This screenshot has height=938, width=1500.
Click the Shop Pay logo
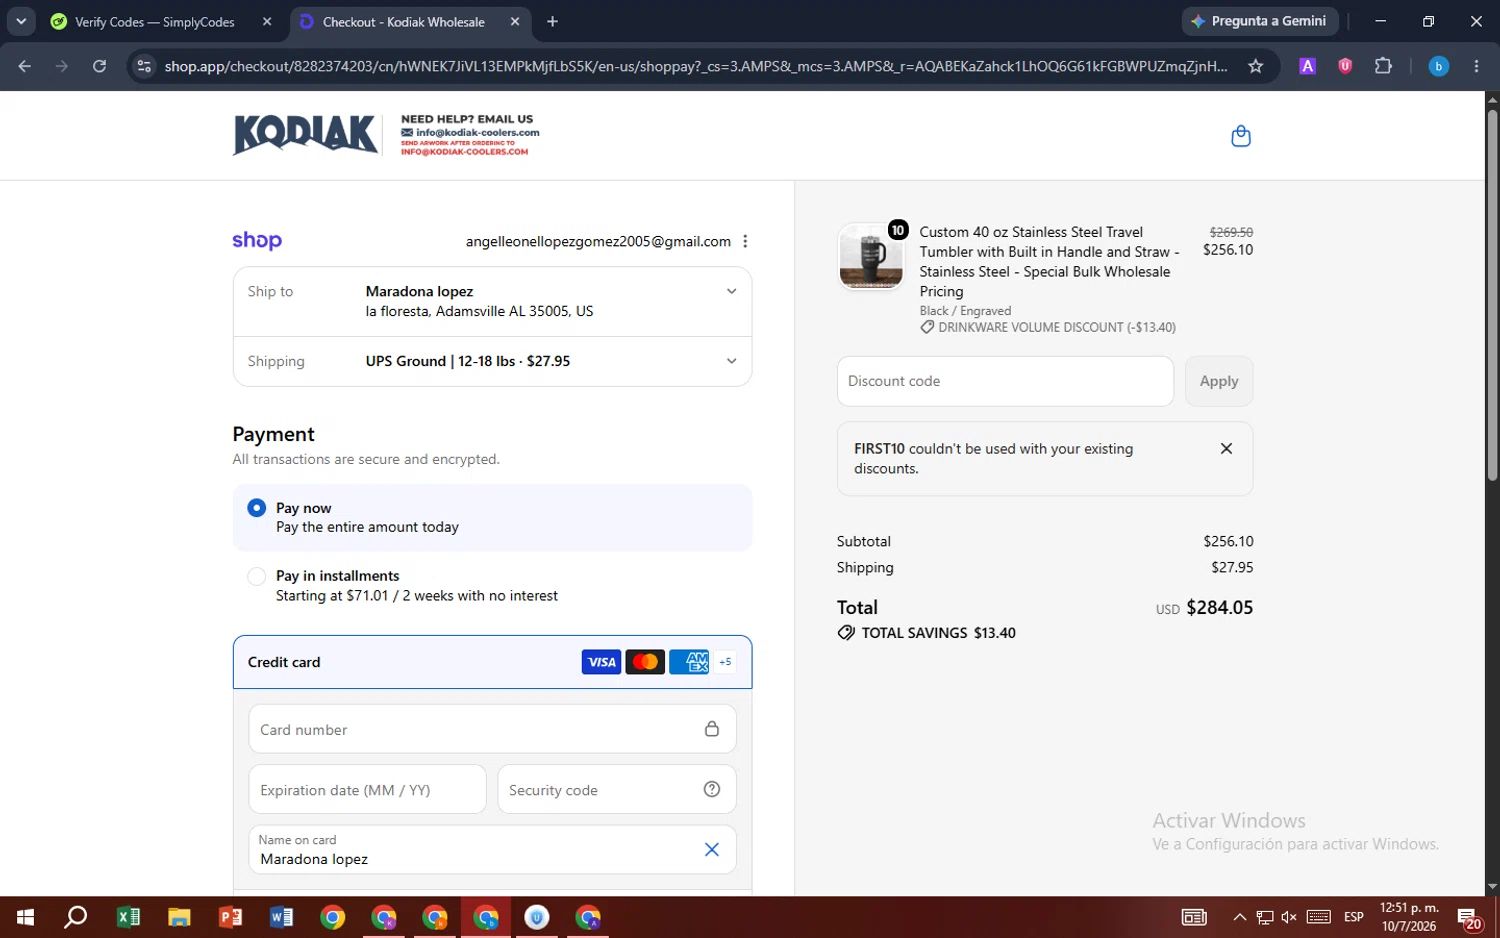click(x=257, y=240)
